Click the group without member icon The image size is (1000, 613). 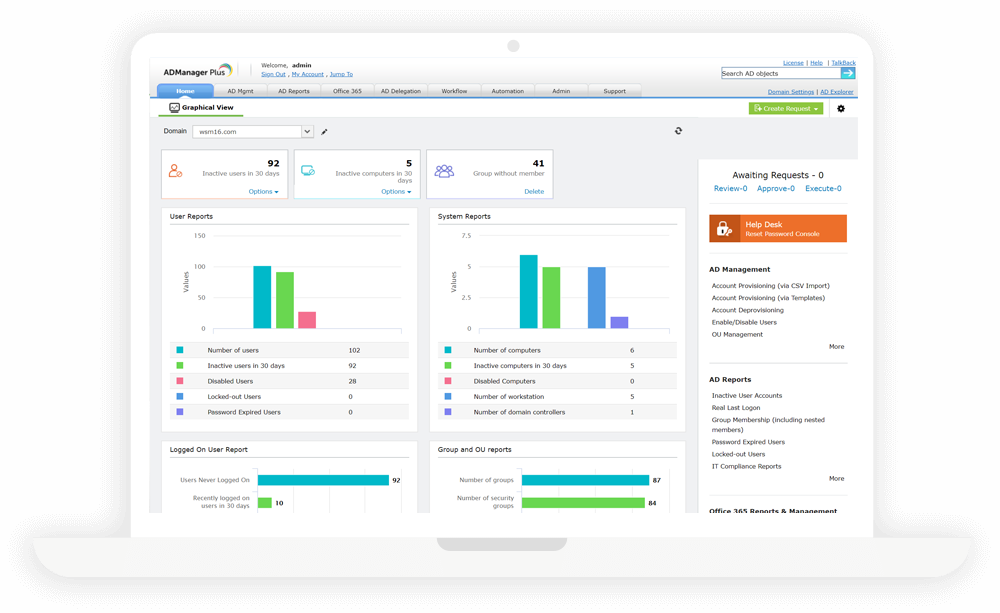444,171
